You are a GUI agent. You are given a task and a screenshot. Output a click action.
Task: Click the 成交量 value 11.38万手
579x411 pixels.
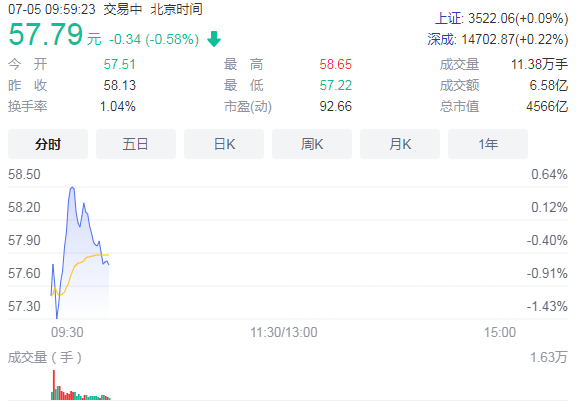pos(539,64)
